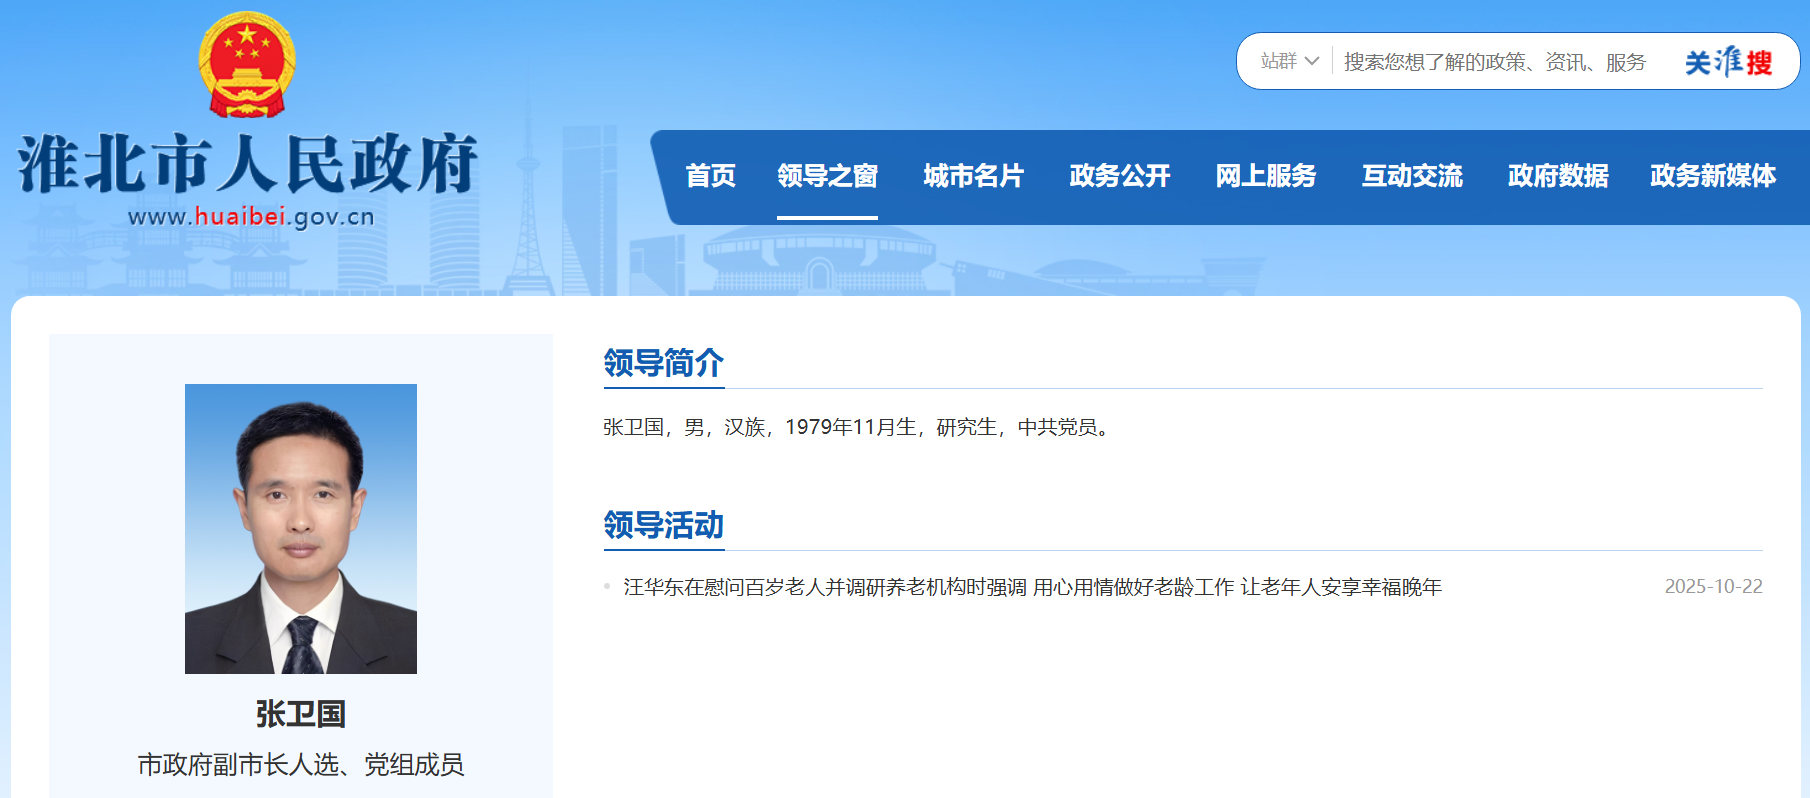Open 政务公开 menu item
Image resolution: width=1810 pixels, height=798 pixels.
tap(1120, 176)
